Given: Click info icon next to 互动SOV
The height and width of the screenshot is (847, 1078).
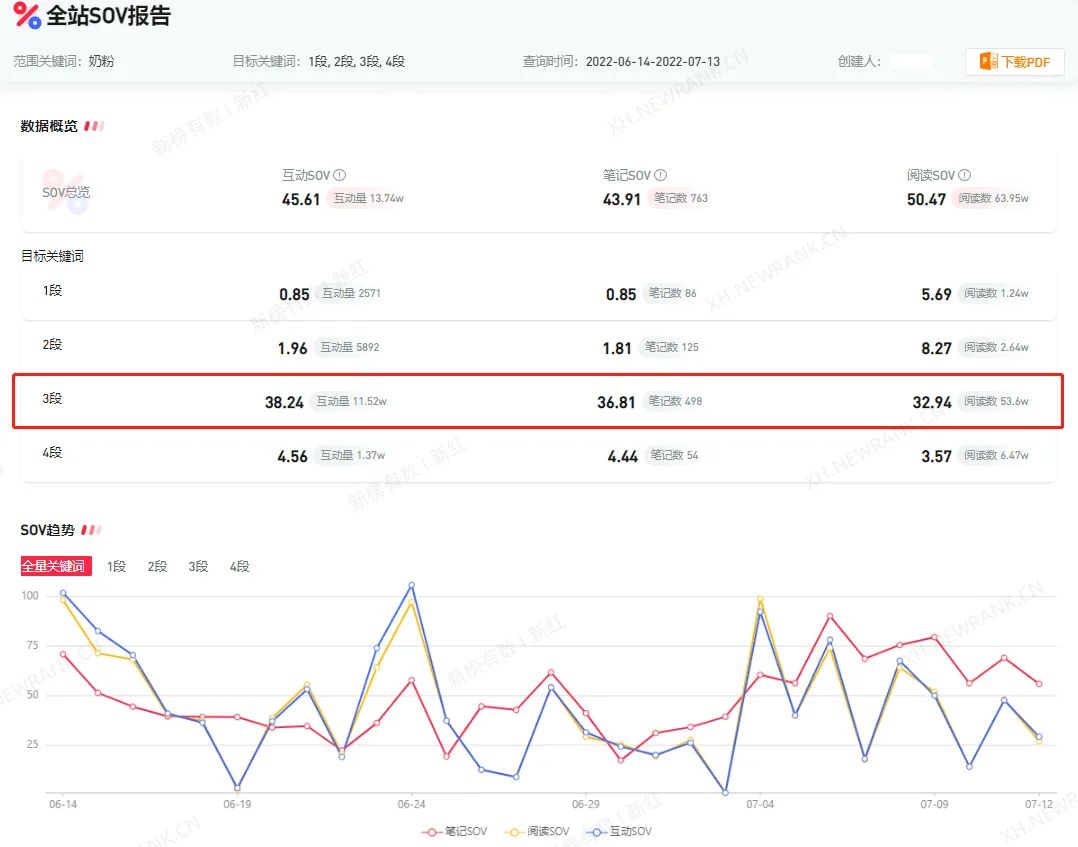Looking at the screenshot, I should (x=340, y=175).
